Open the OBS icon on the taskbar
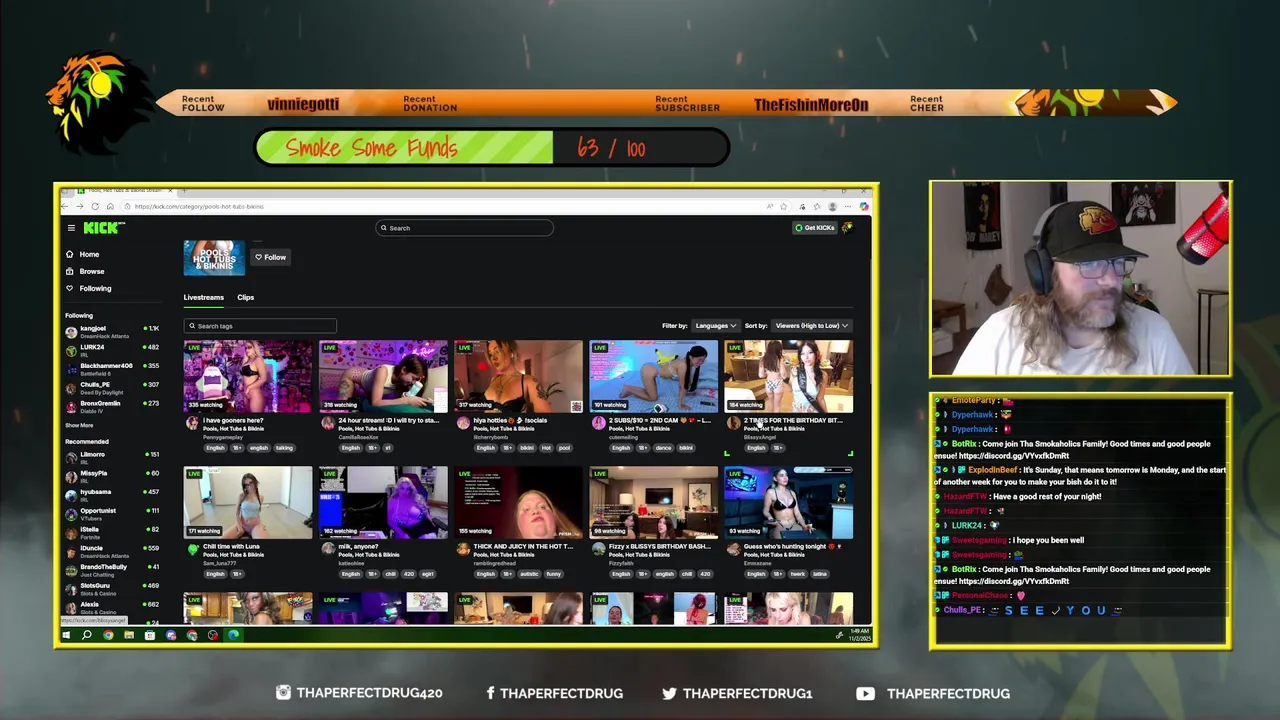The height and width of the screenshot is (720, 1280). (213, 635)
